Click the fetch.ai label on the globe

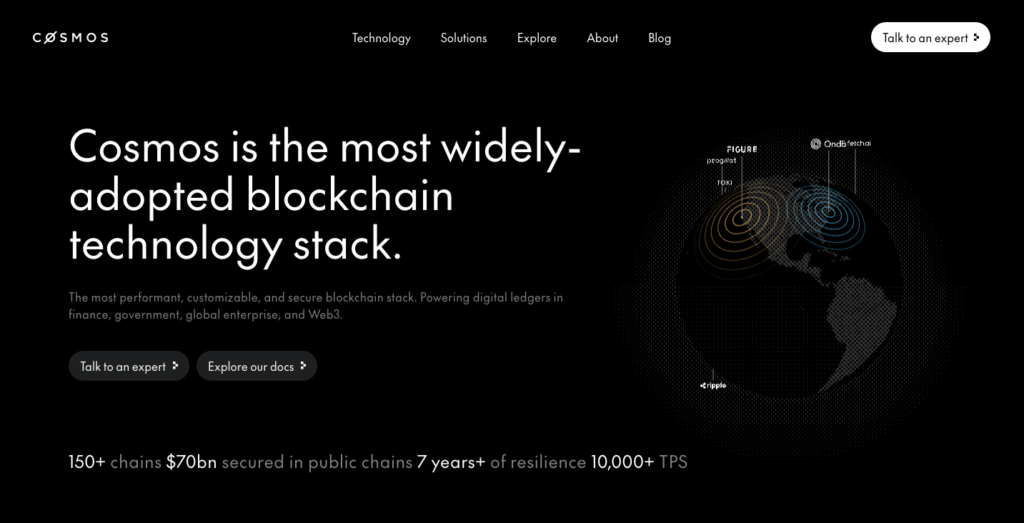(x=859, y=143)
